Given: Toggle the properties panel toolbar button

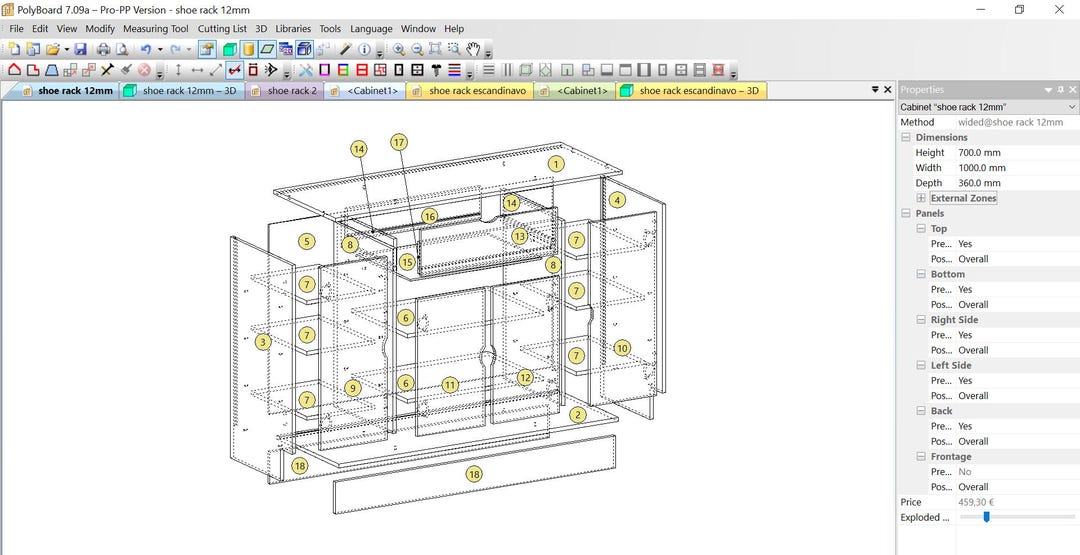Looking at the screenshot, I should (207, 49).
